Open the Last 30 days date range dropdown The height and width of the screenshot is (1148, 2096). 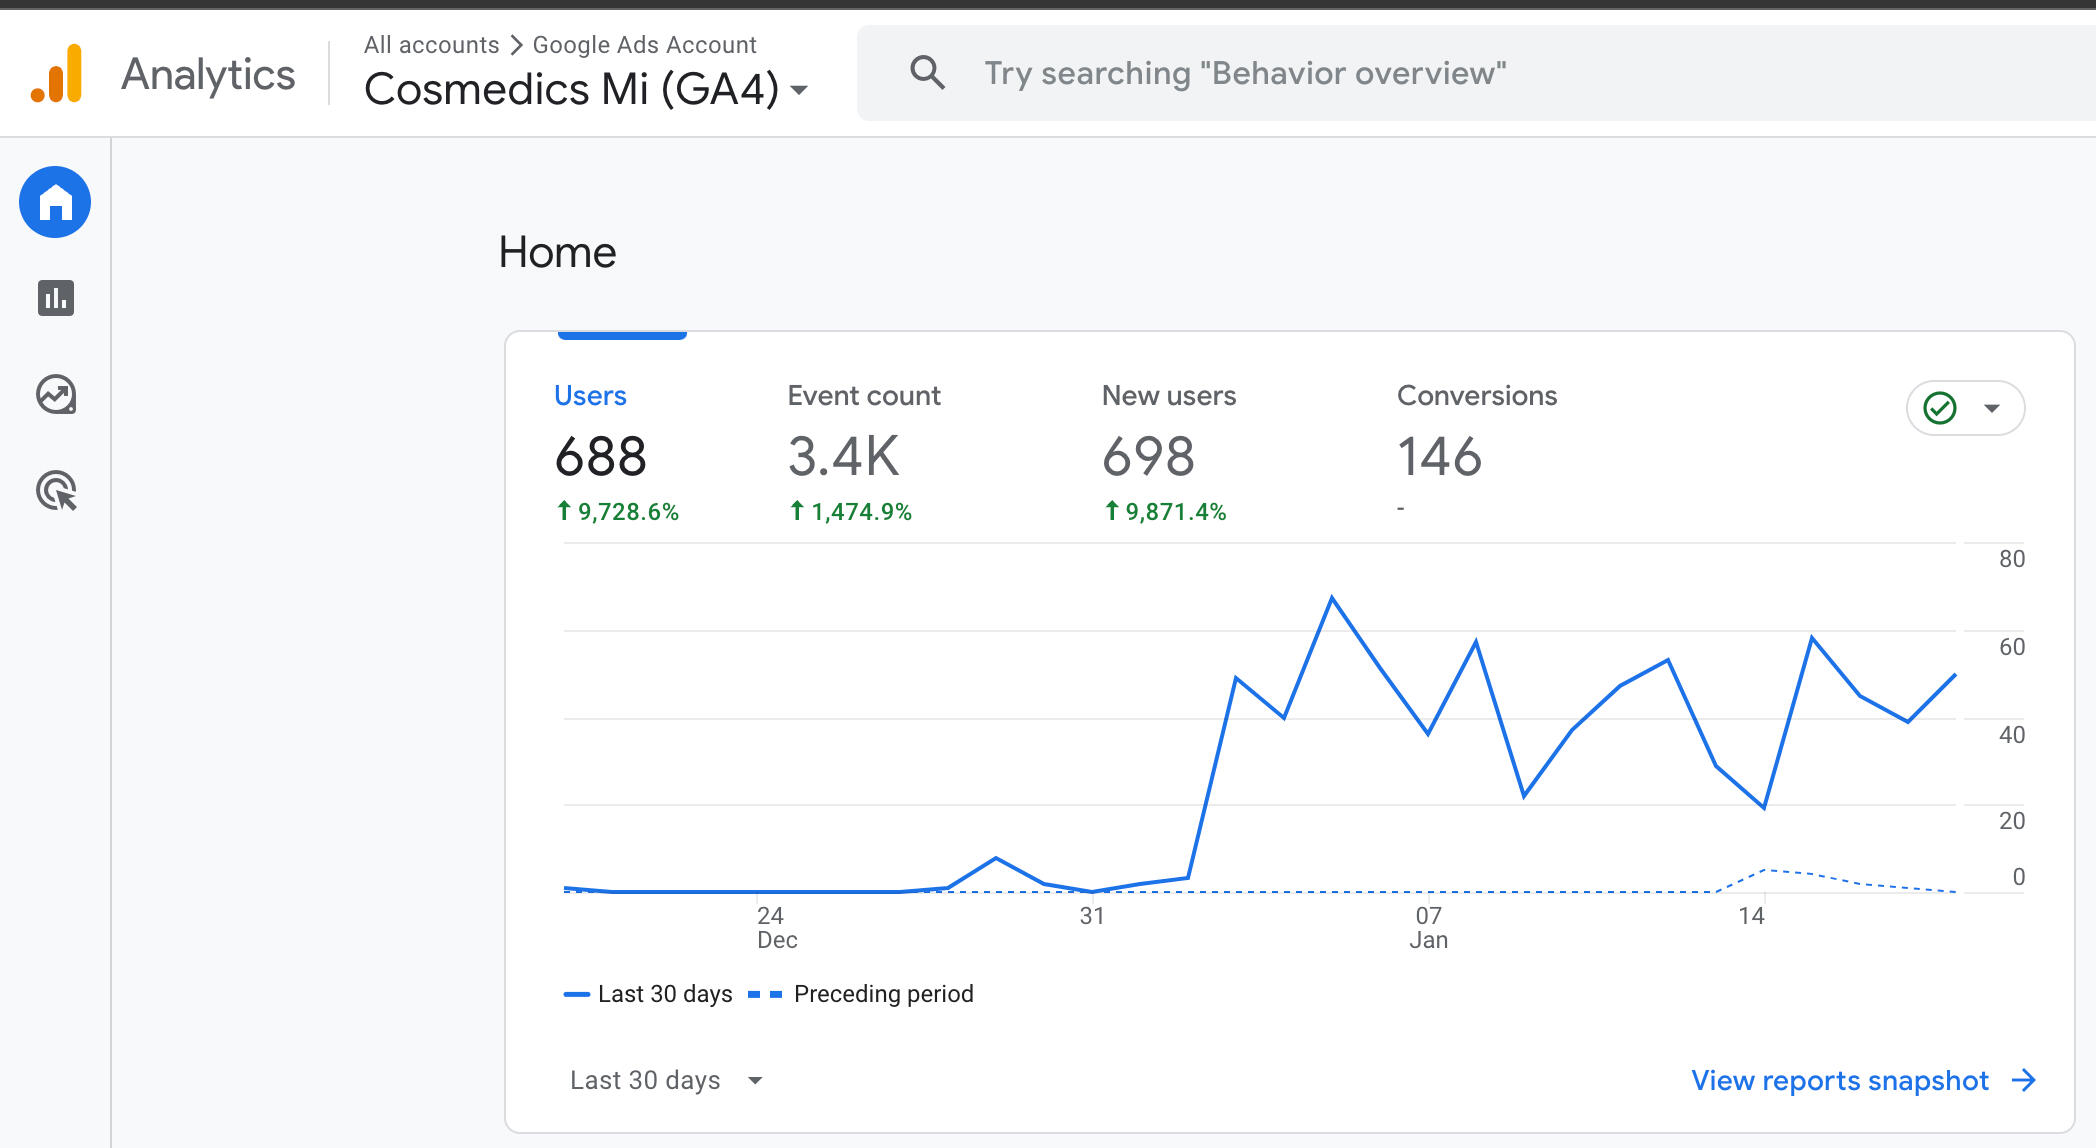pyautogui.click(x=667, y=1080)
